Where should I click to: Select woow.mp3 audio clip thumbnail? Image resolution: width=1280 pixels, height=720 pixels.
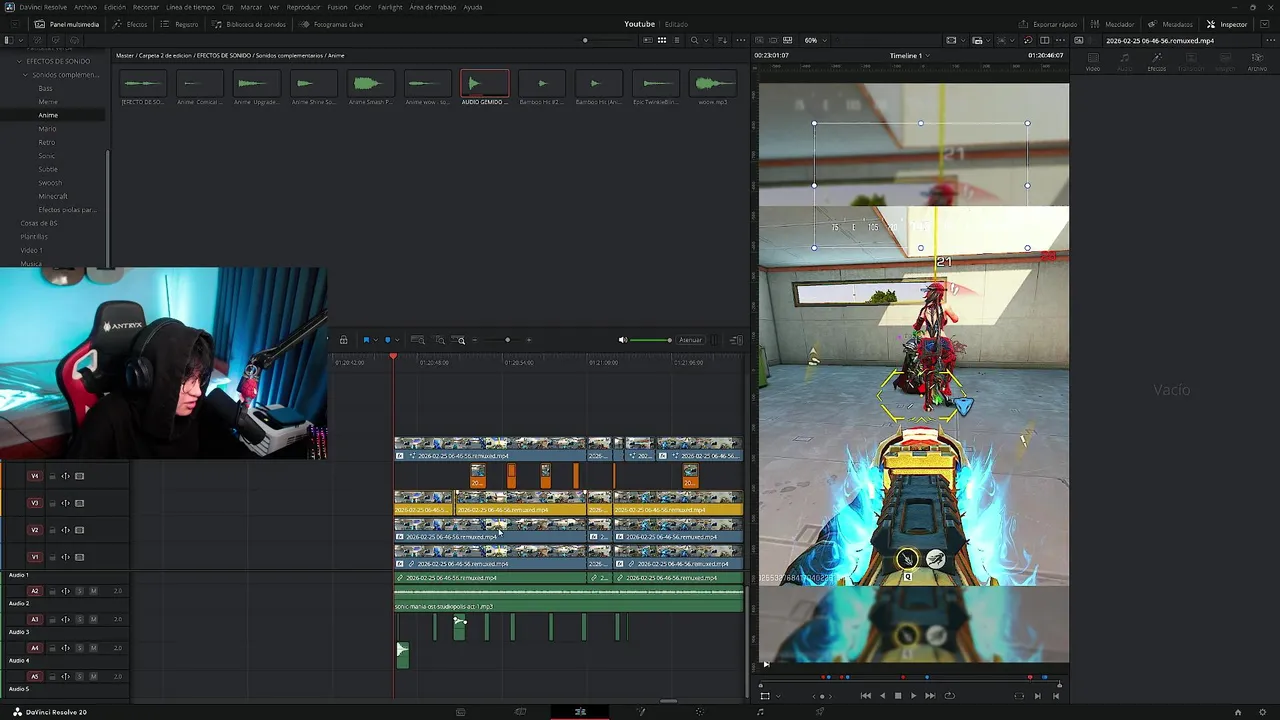pos(713,84)
